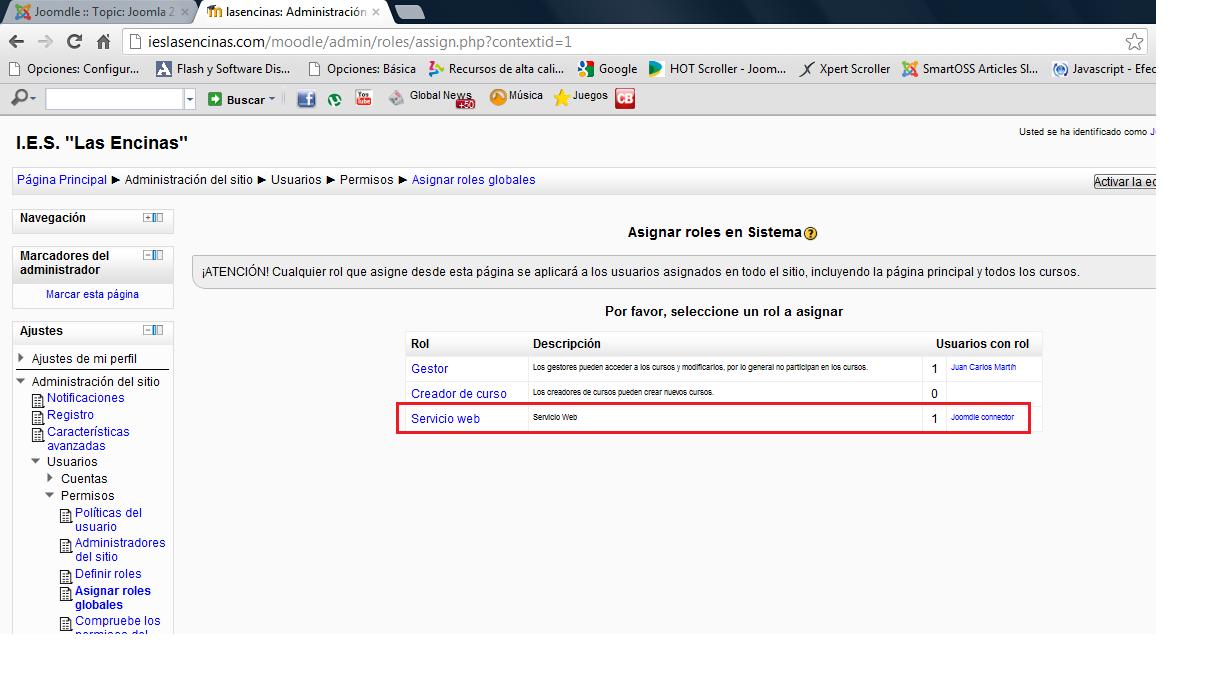
Task: Click the uTorrent icon in the toolbar
Action: [x=335, y=99]
